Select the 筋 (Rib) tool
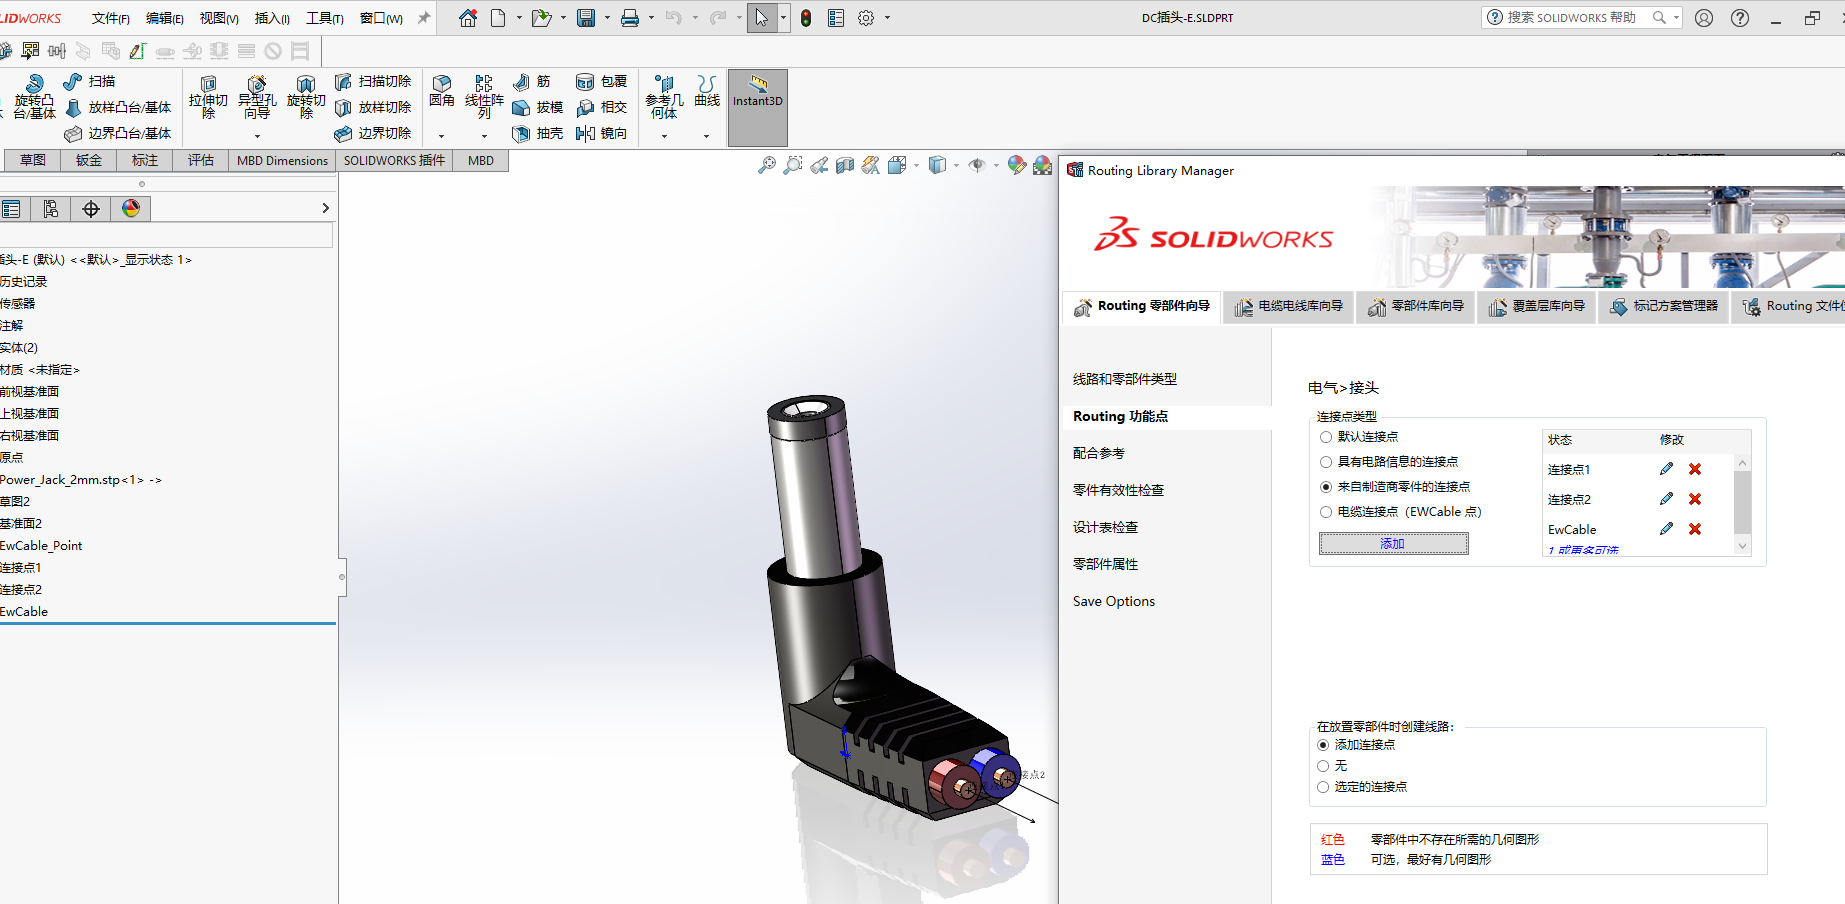 [x=536, y=80]
